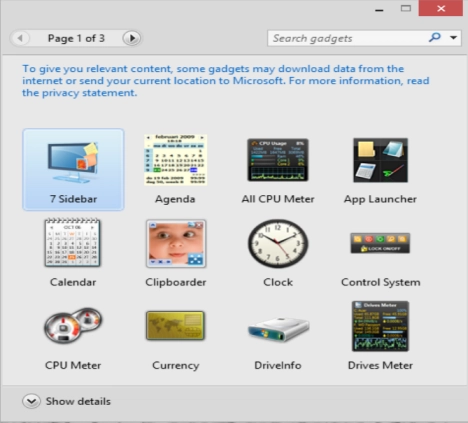Select the CPU Meter gauge icon
Image resolution: width=468 pixels, height=423 pixels.
click(73, 325)
